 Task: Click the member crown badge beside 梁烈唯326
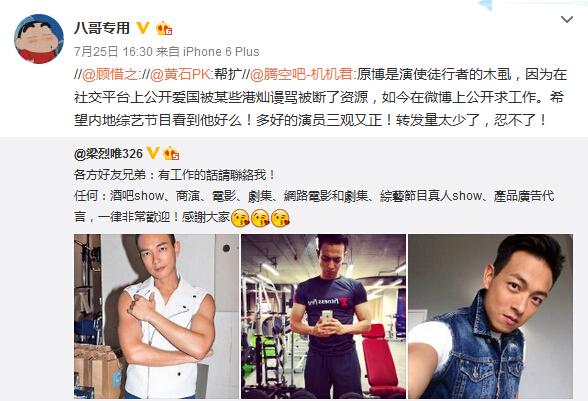tap(171, 153)
